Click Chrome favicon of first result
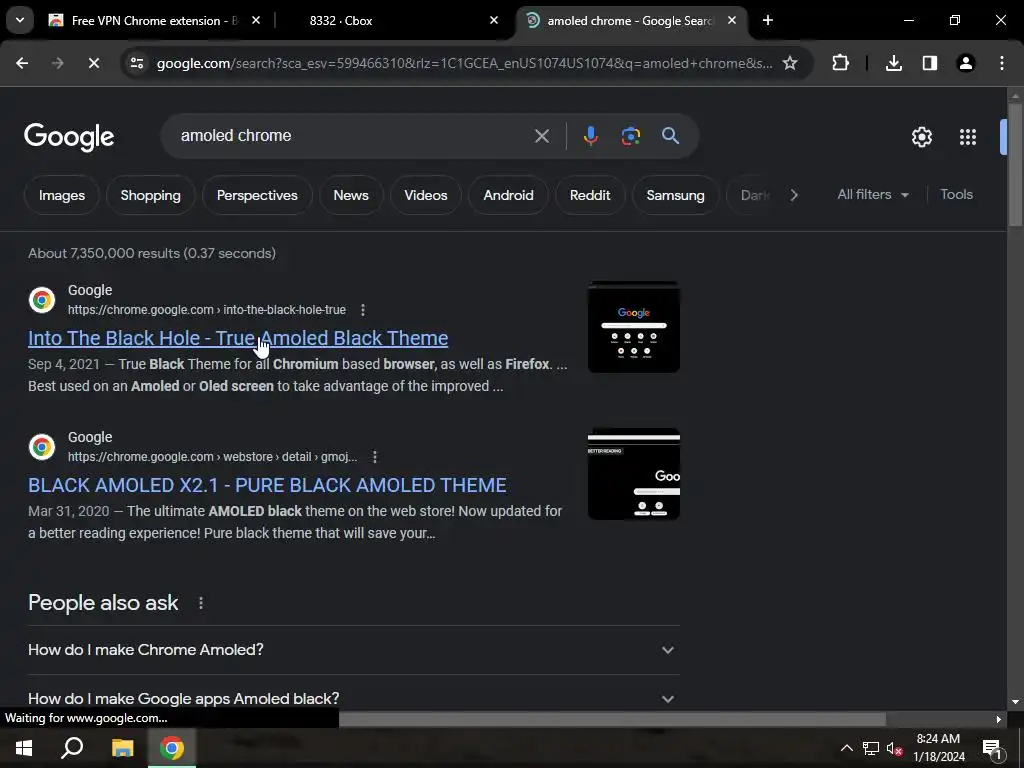This screenshot has width=1024, height=768. coord(42,300)
